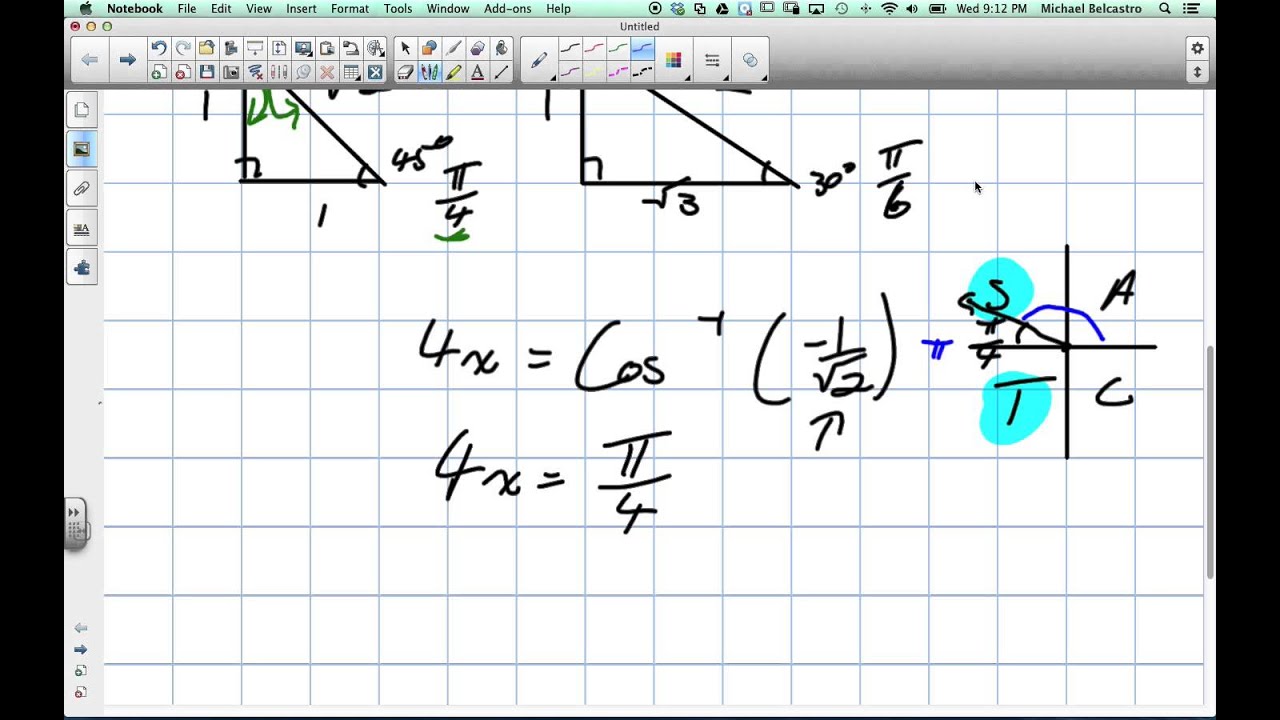1280x720 pixels.
Task: Open the line style dropdown
Action: click(x=713, y=60)
